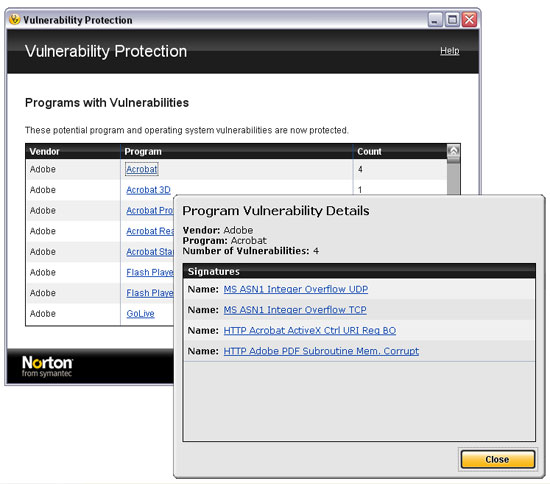Open the HTTP Acrobat ActiveX Ctrl URI Req BO signature
The width and height of the screenshot is (550, 484).
coord(310,330)
